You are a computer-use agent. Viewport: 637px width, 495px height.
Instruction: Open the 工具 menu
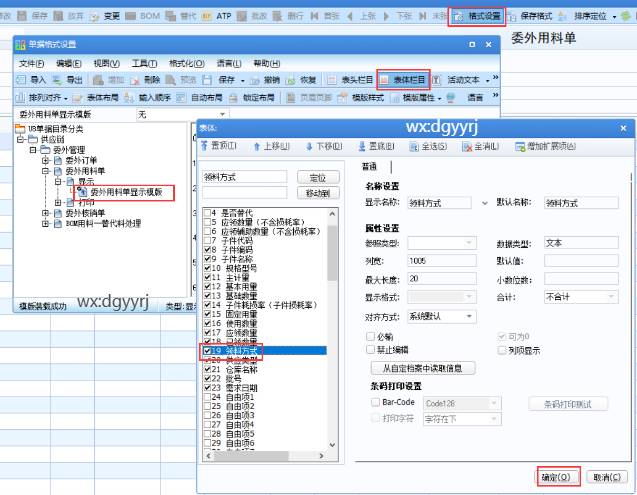tap(146, 63)
